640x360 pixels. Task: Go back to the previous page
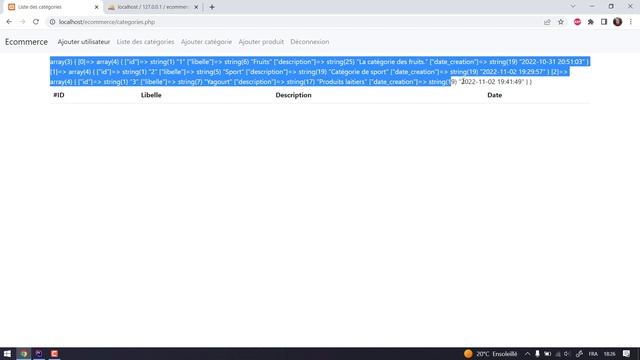pyautogui.click(x=9, y=22)
